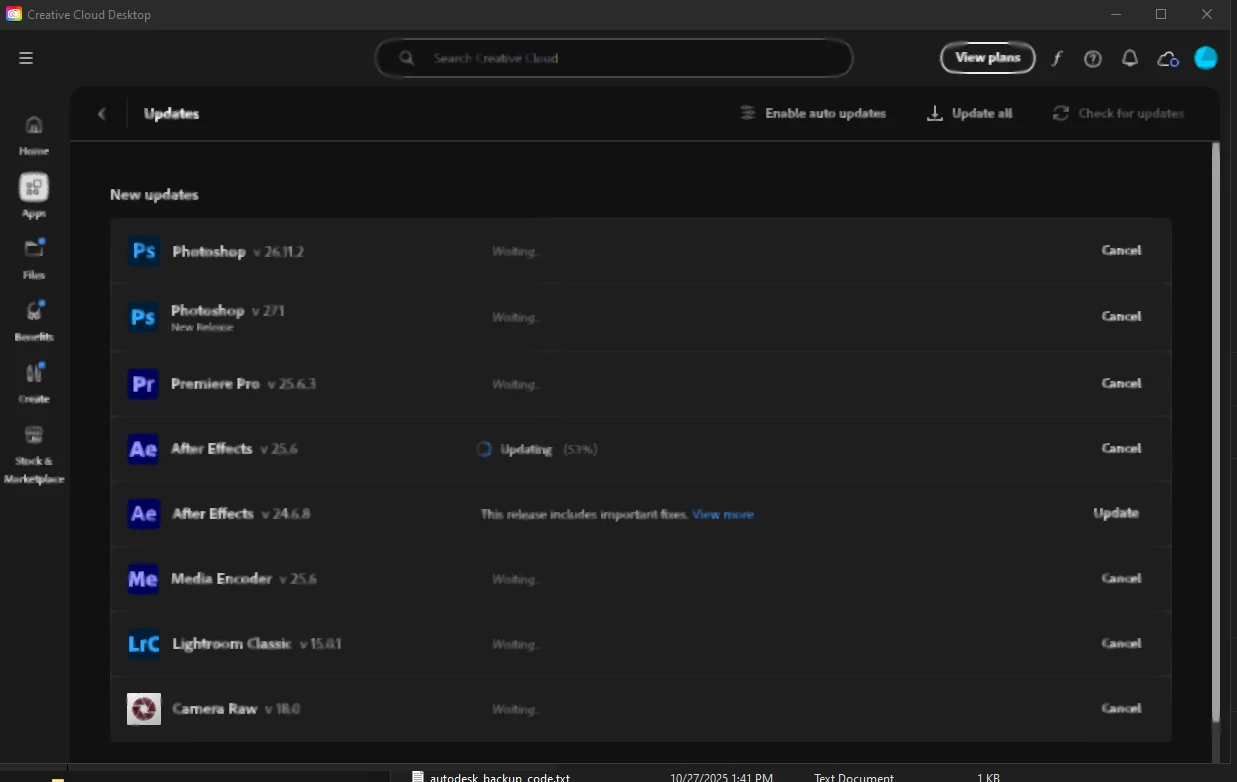Open the View more link
Screen dimensions: 1237x782
point(723,515)
